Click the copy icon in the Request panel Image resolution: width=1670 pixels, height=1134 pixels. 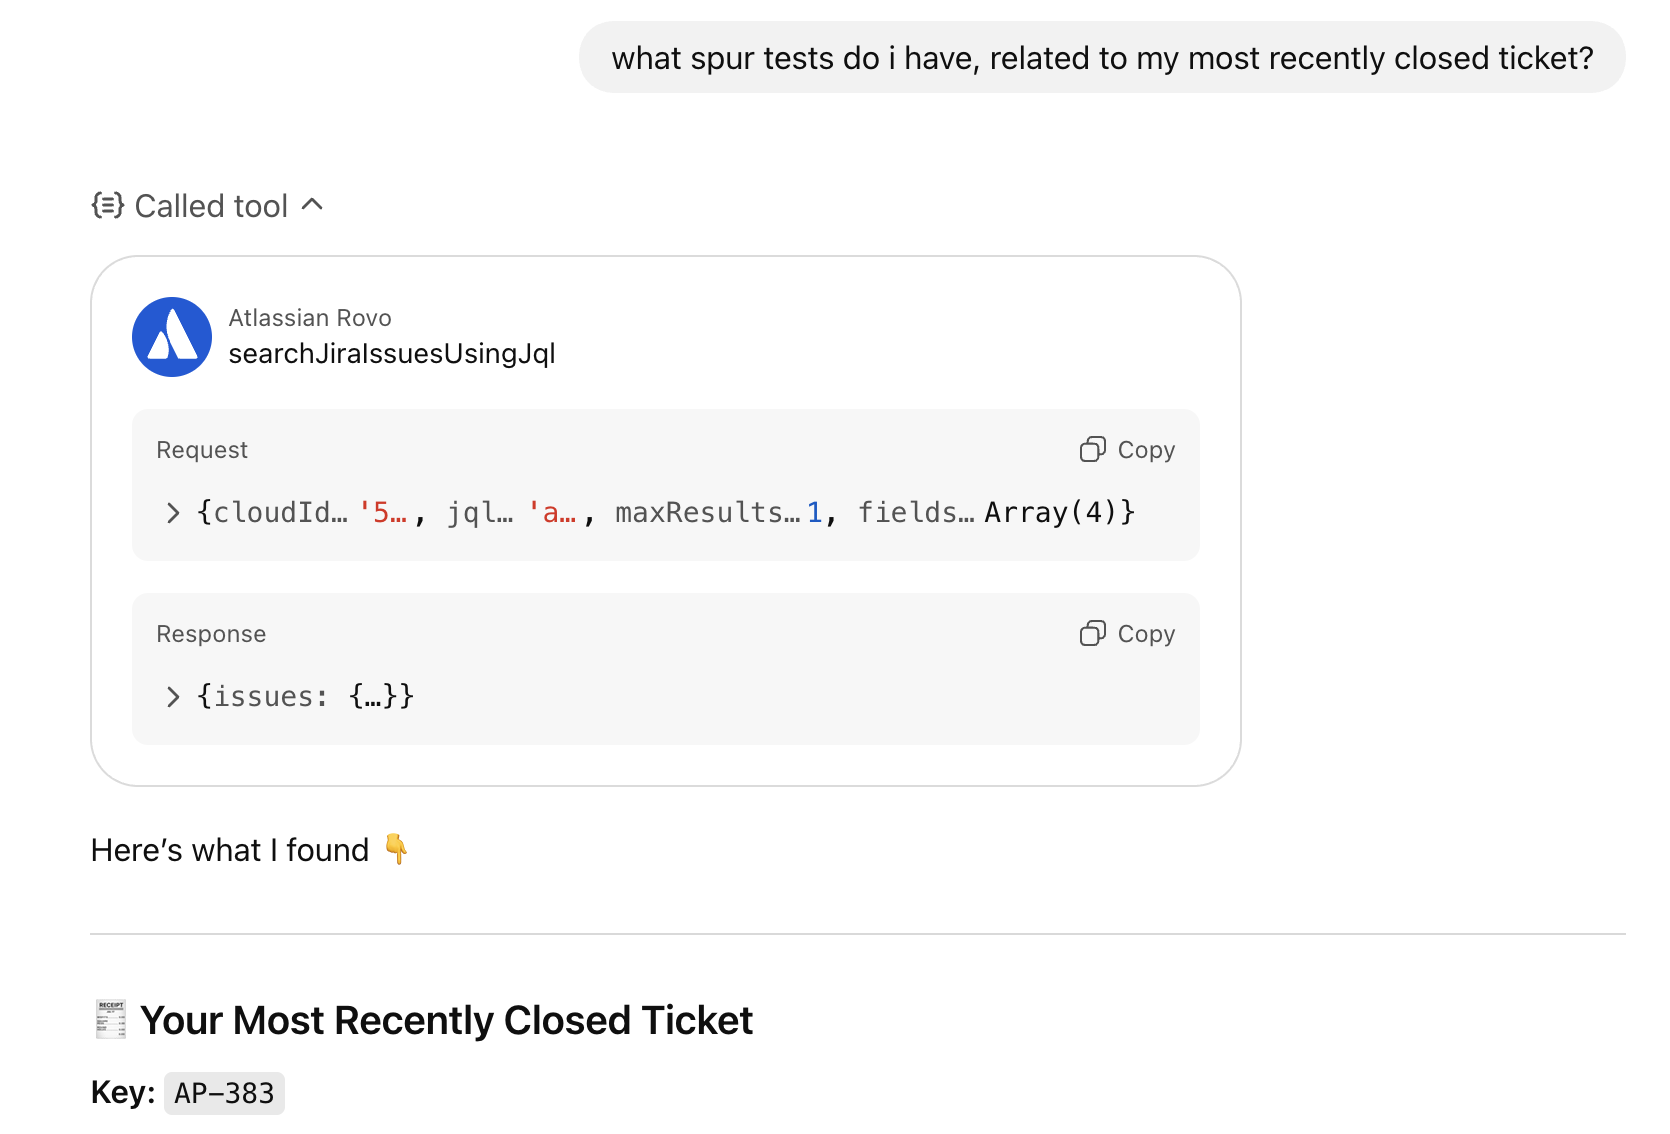pos(1092,449)
